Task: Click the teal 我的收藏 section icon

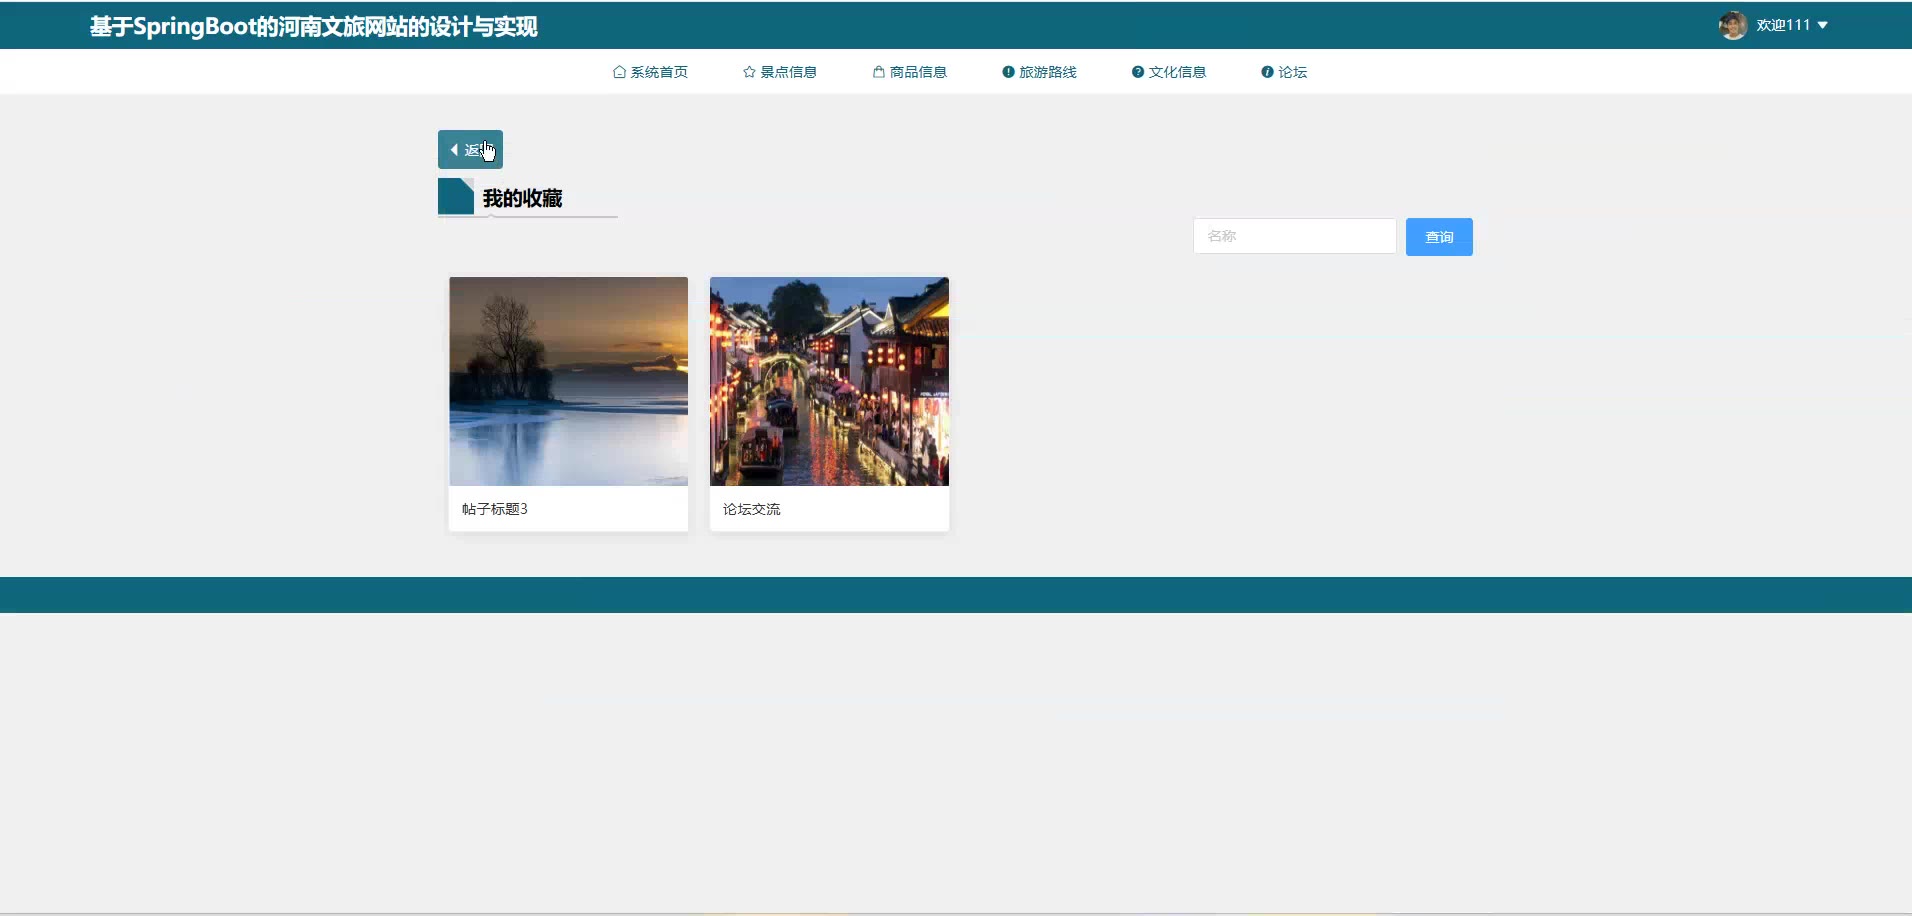Action: point(456,197)
